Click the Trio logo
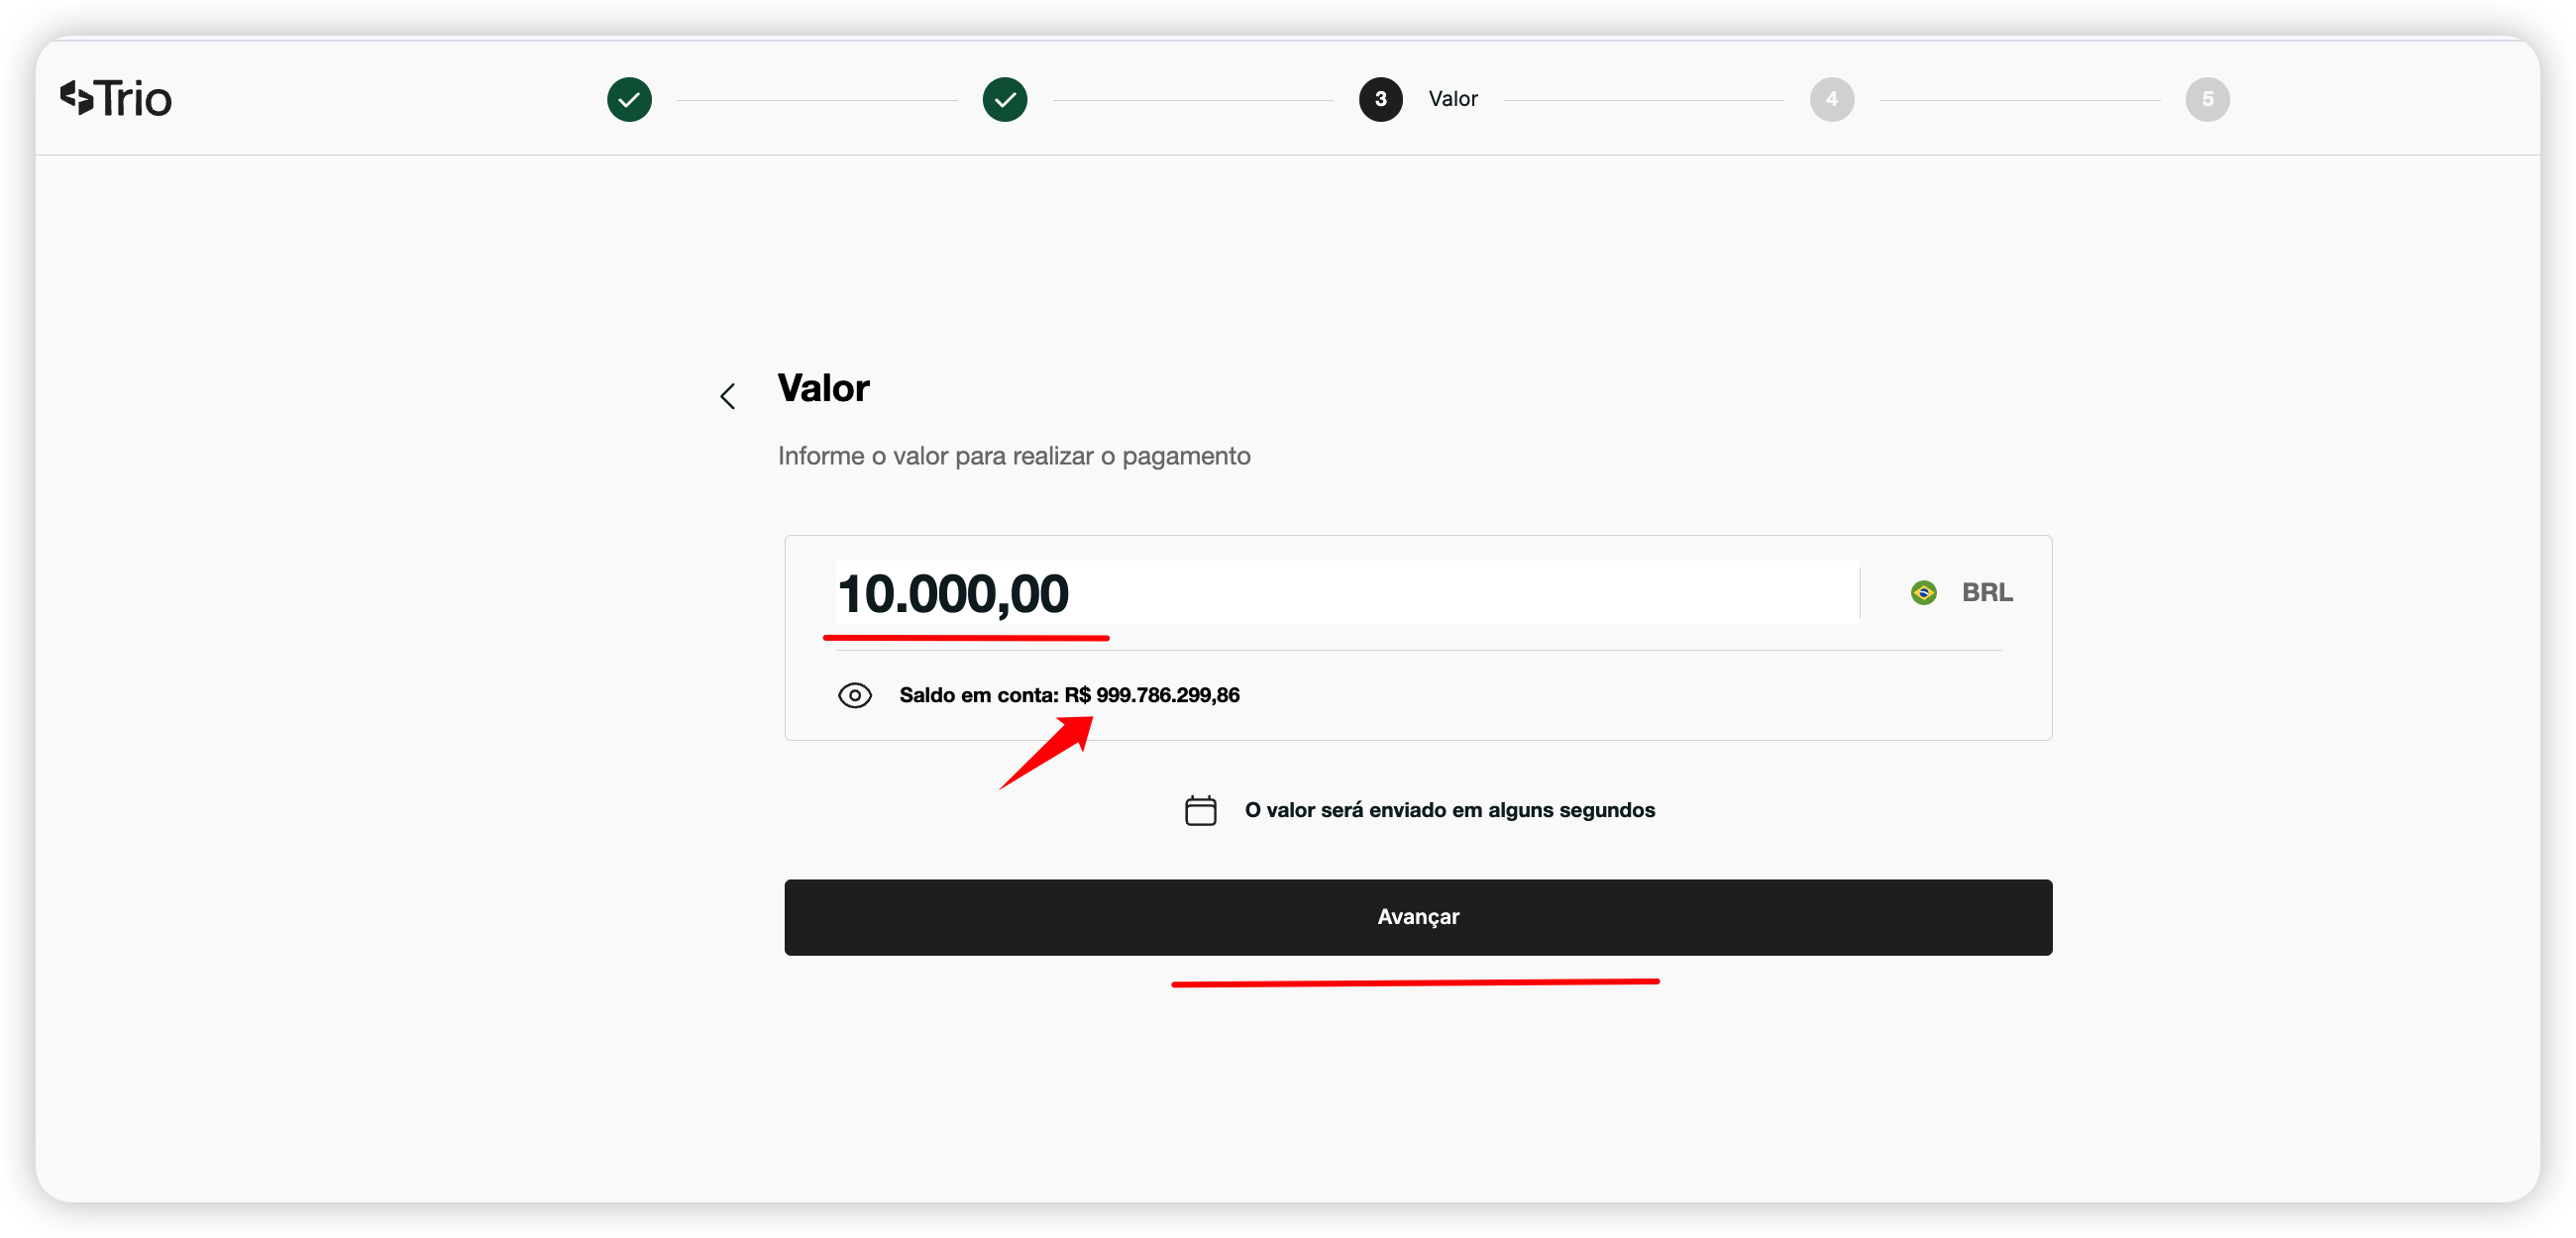Image resolution: width=2576 pixels, height=1238 pixels. coord(116,99)
